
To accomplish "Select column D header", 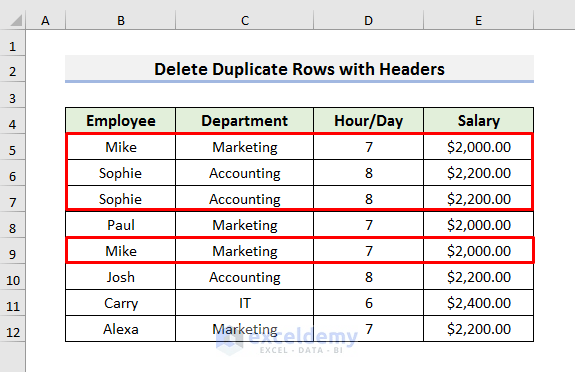I will click(x=369, y=20).
